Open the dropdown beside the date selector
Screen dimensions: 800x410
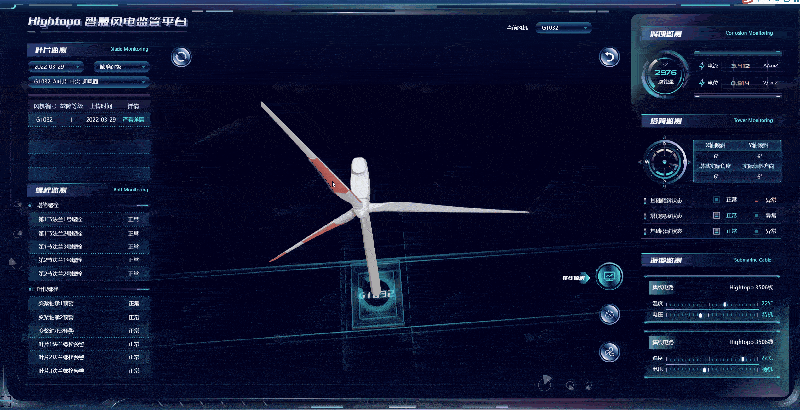(x=121, y=67)
